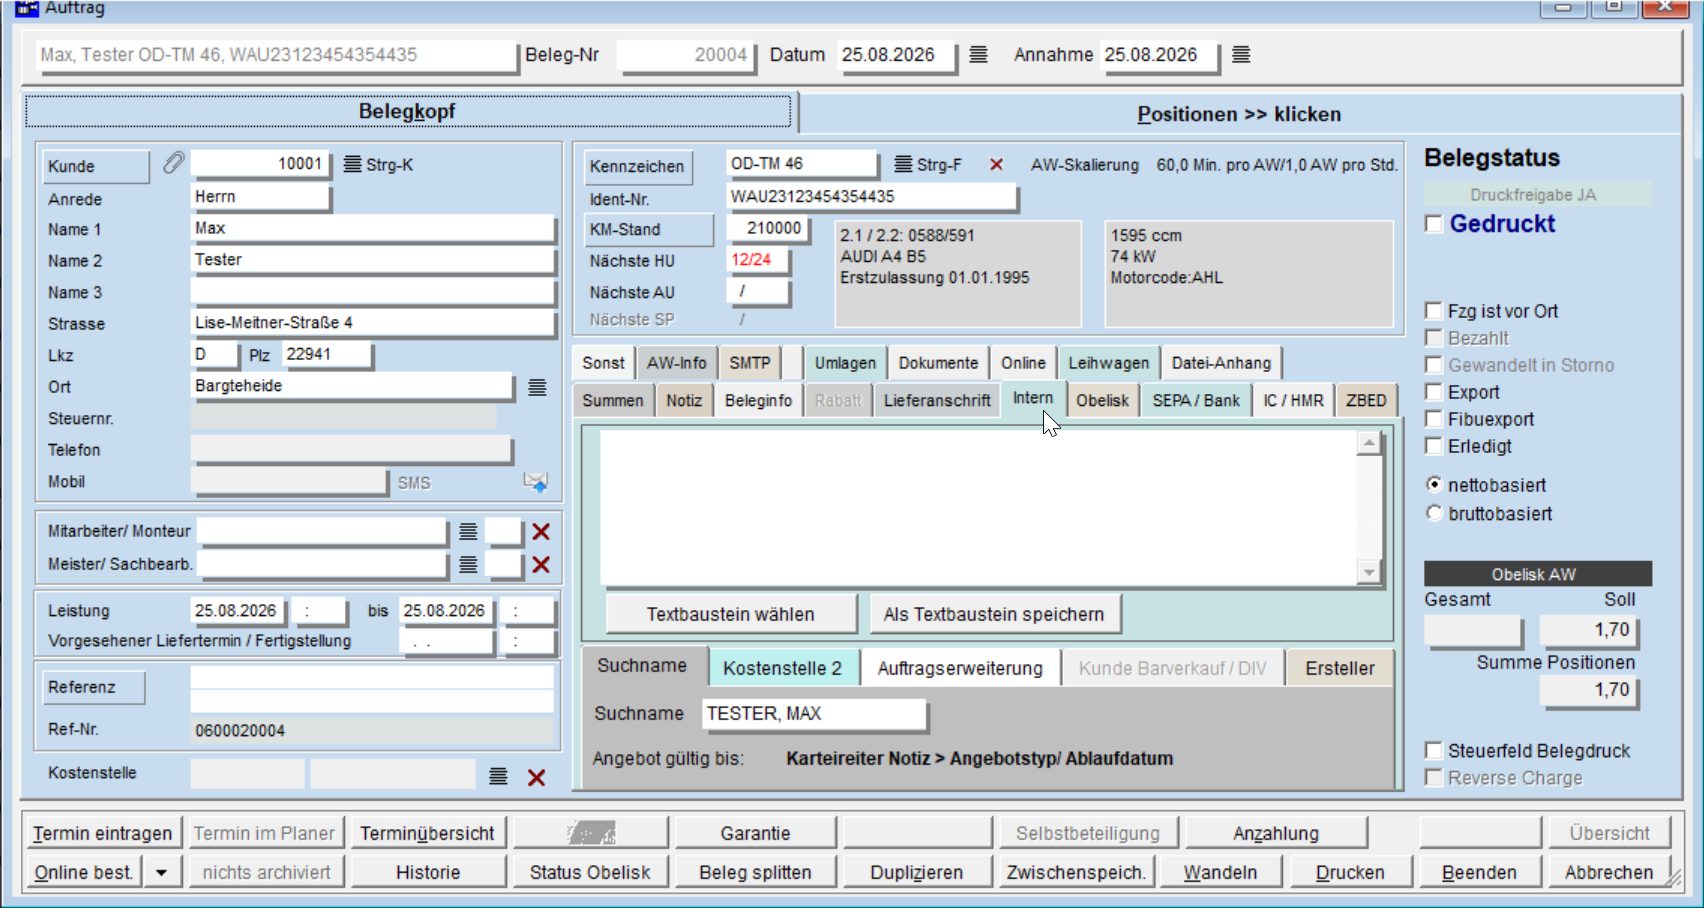The width and height of the screenshot is (1704, 908).
Task: Open the Summen tab
Action: click(x=613, y=400)
